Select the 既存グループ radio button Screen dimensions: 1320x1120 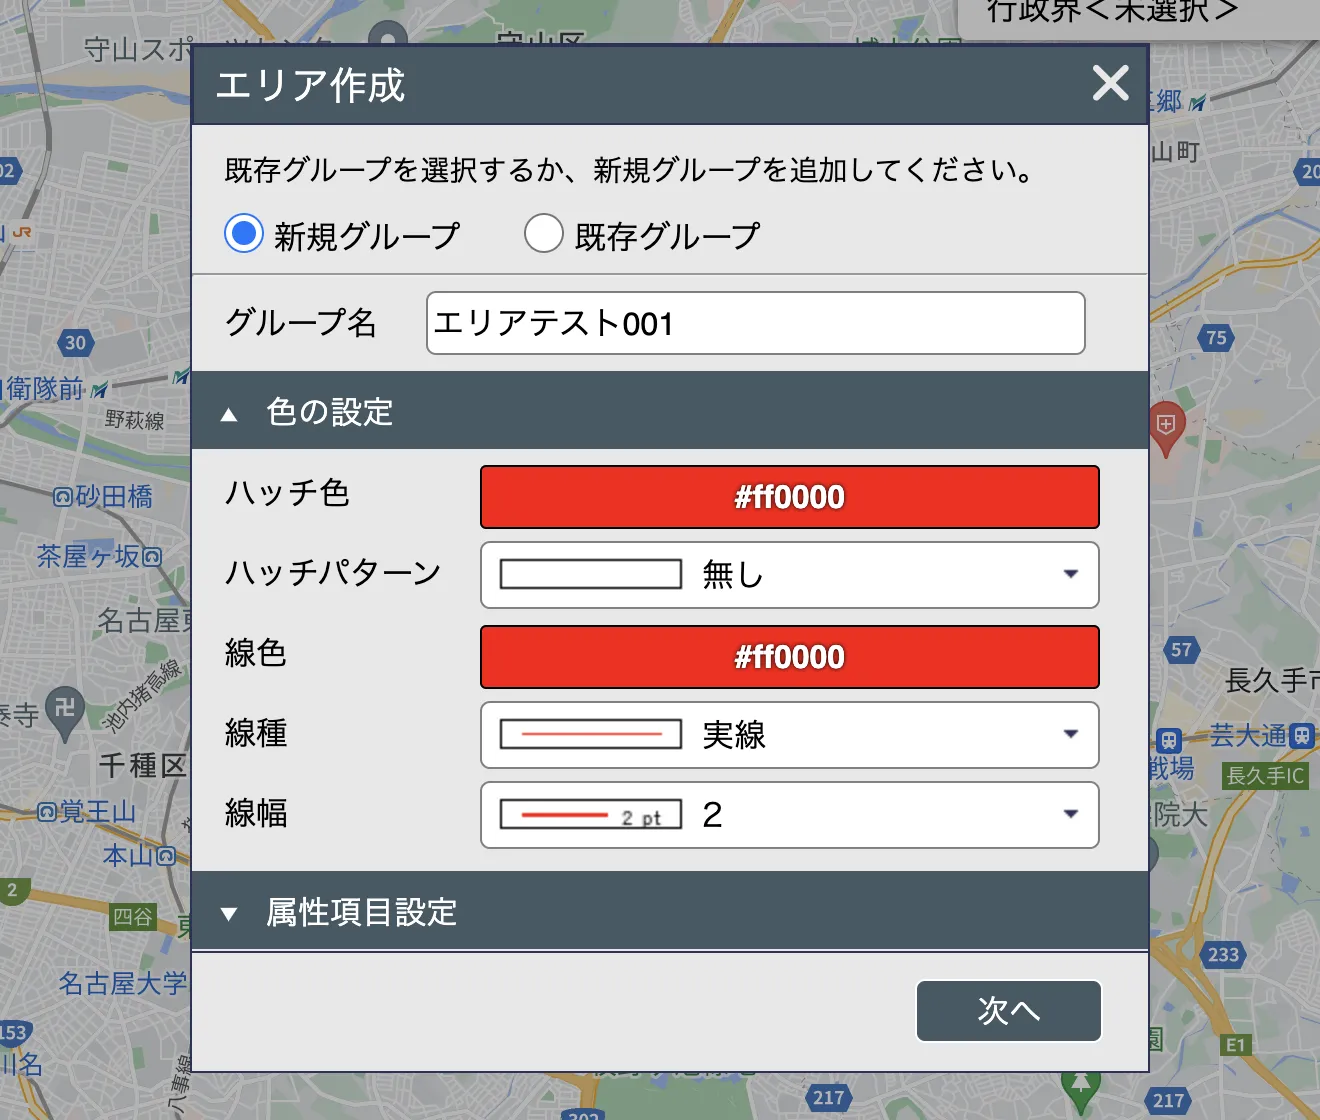tap(543, 233)
